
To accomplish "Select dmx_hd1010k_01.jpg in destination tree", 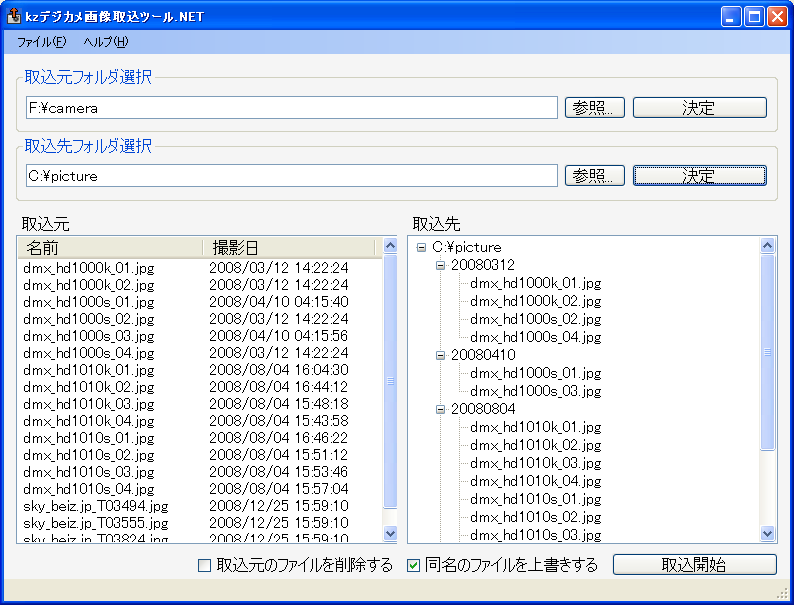I will 536,428.
